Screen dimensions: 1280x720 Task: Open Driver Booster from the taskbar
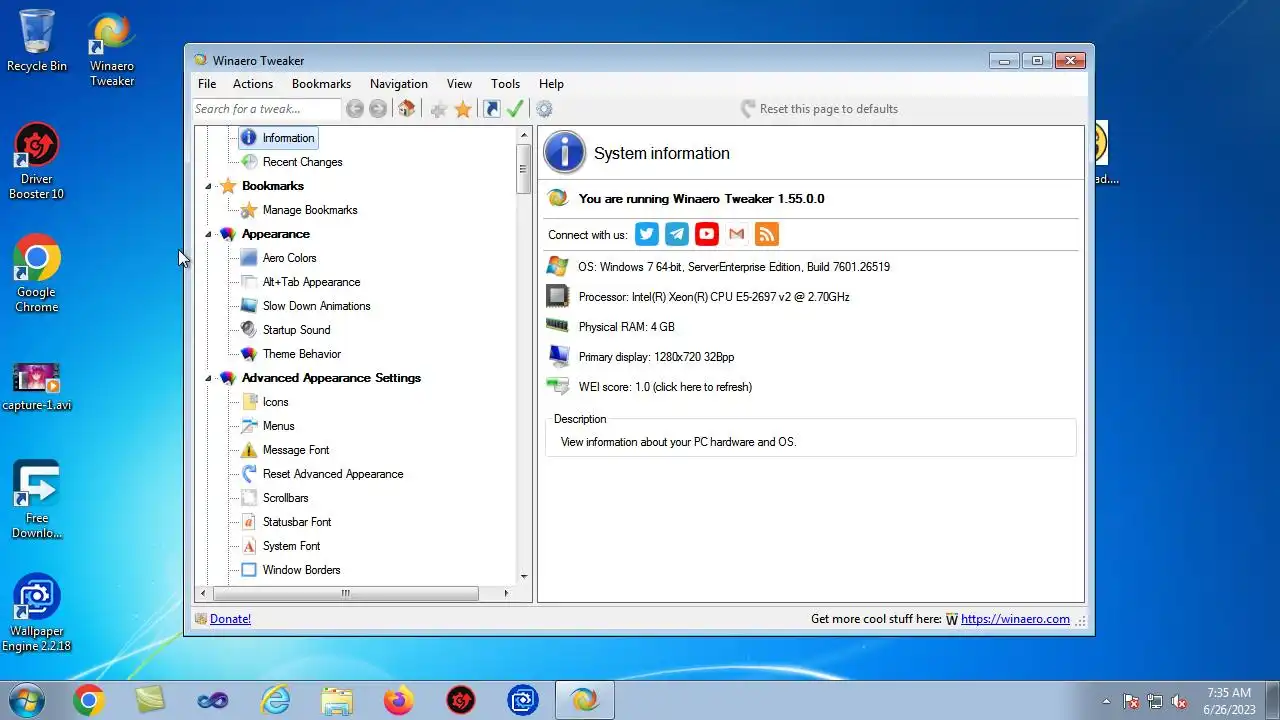(460, 701)
